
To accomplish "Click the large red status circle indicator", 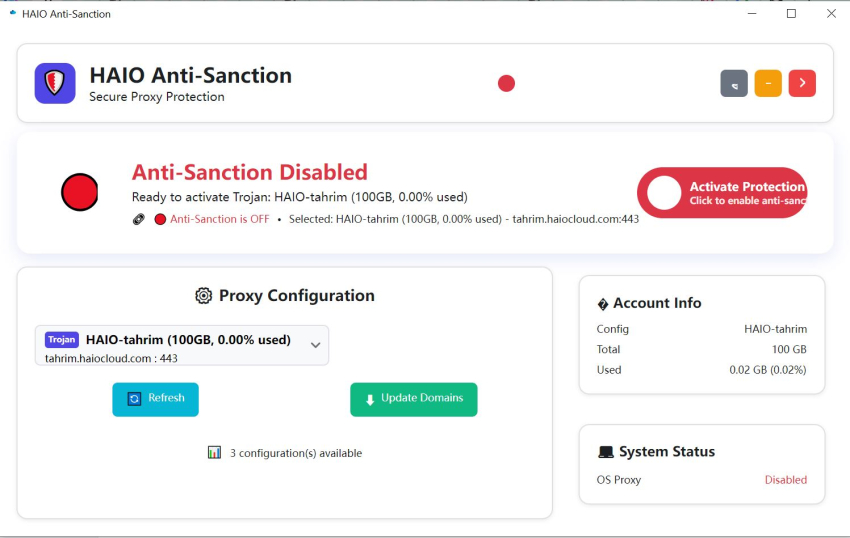I will (x=80, y=192).
